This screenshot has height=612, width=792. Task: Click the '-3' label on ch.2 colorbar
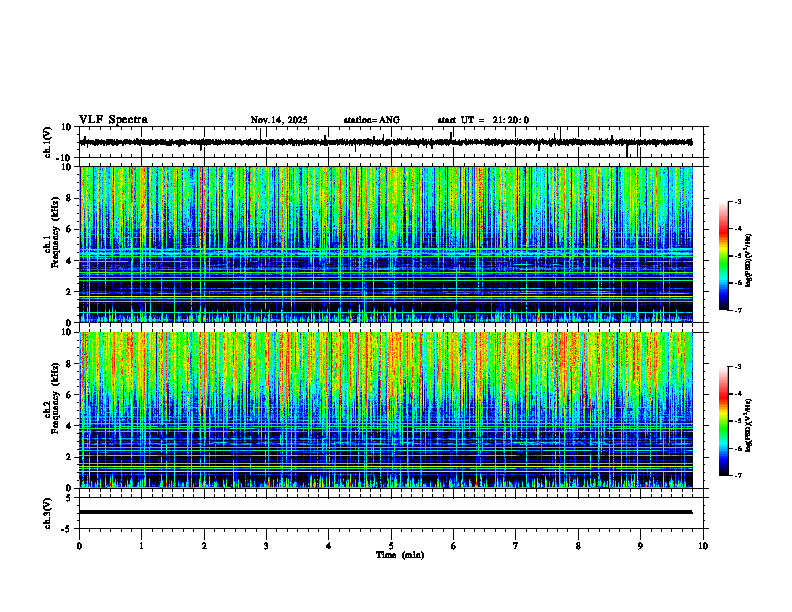point(738,367)
